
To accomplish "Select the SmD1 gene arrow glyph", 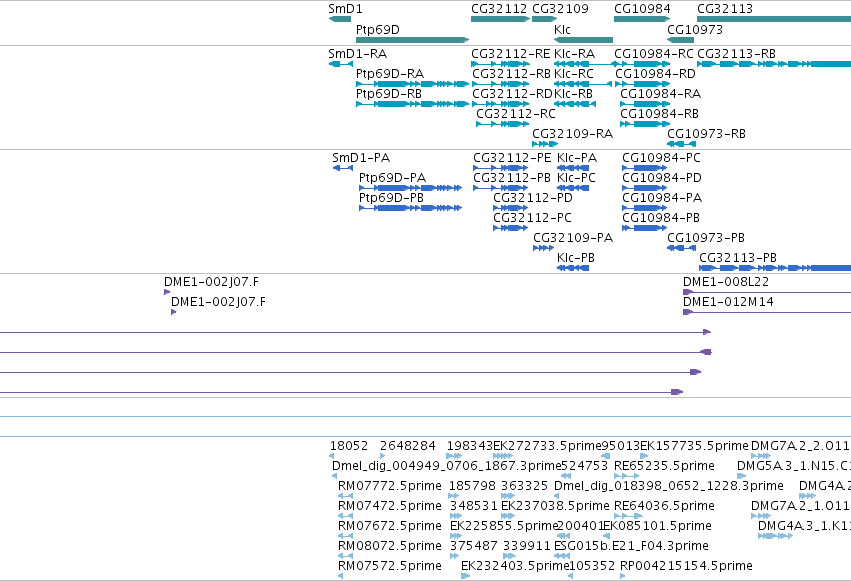I will pos(340,19).
